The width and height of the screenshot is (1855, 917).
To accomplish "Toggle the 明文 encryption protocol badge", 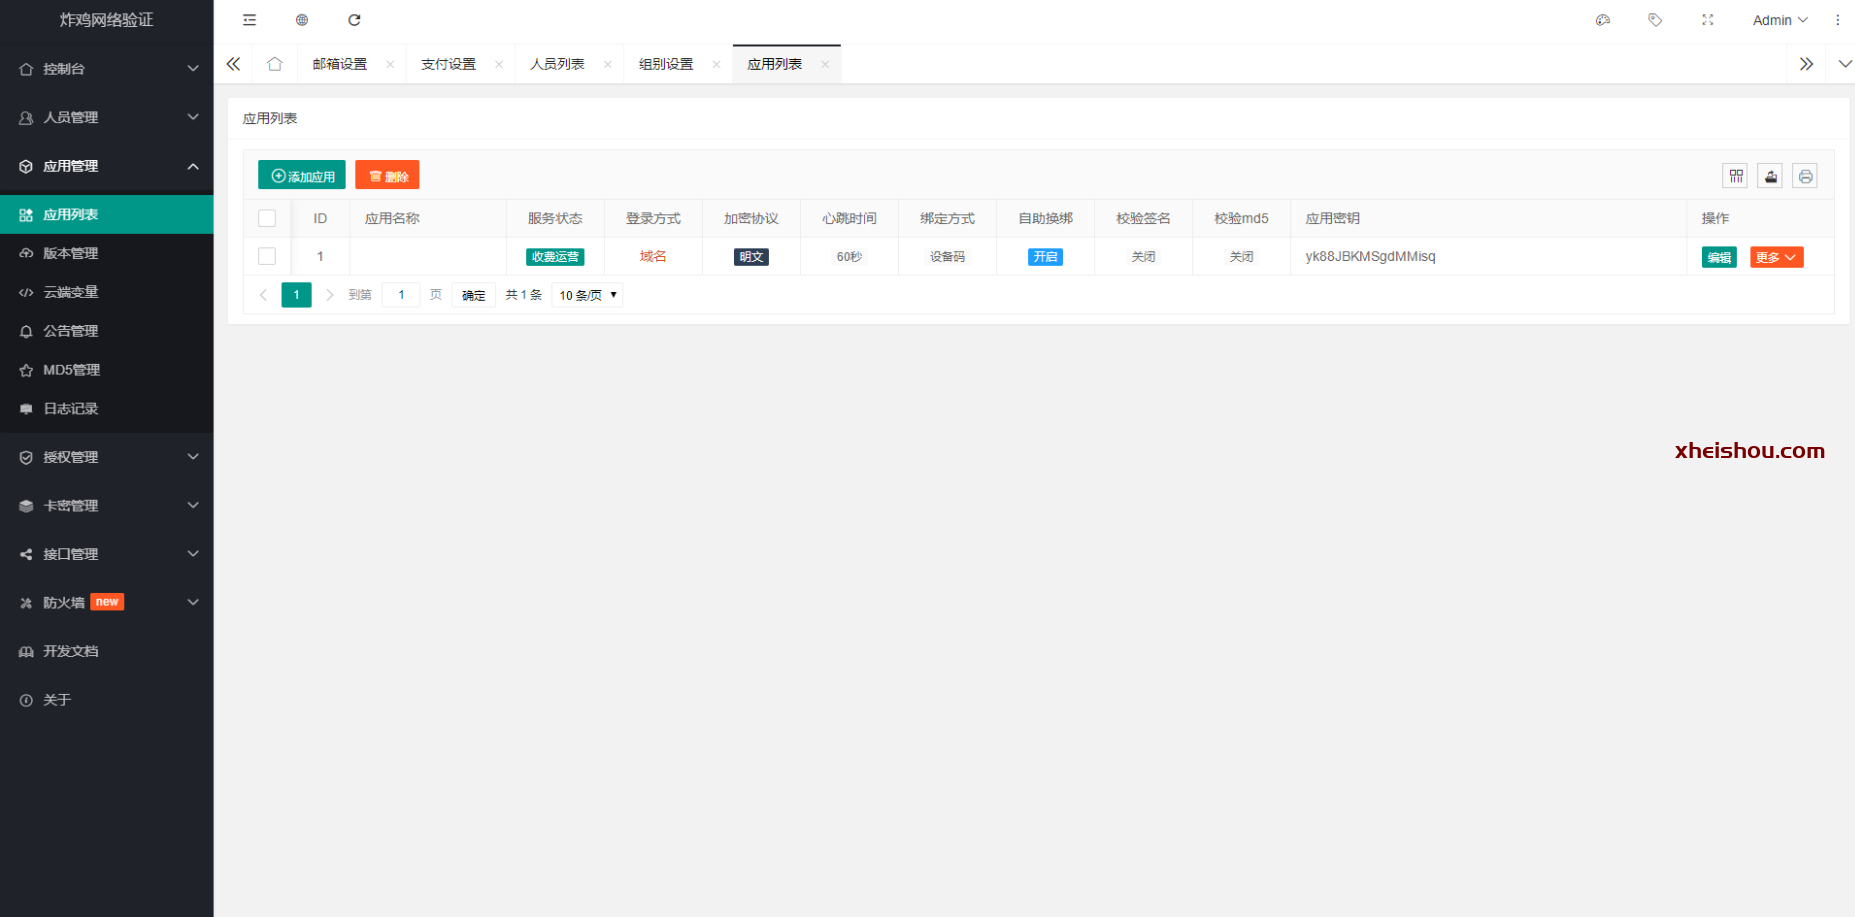I will point(751,257).
